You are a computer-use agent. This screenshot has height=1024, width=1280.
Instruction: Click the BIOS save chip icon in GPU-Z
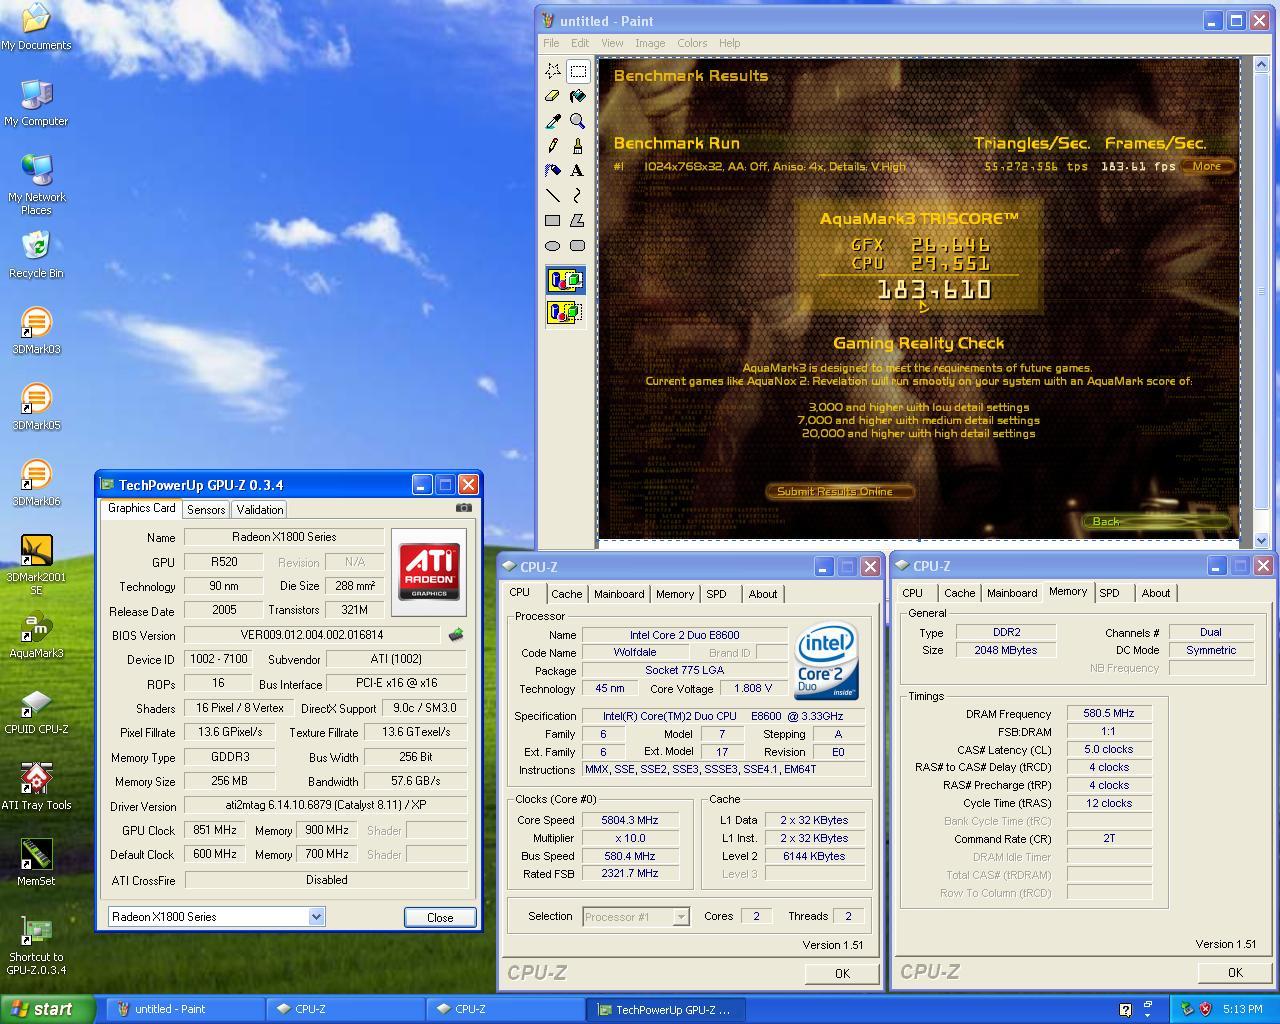[456, 635]
